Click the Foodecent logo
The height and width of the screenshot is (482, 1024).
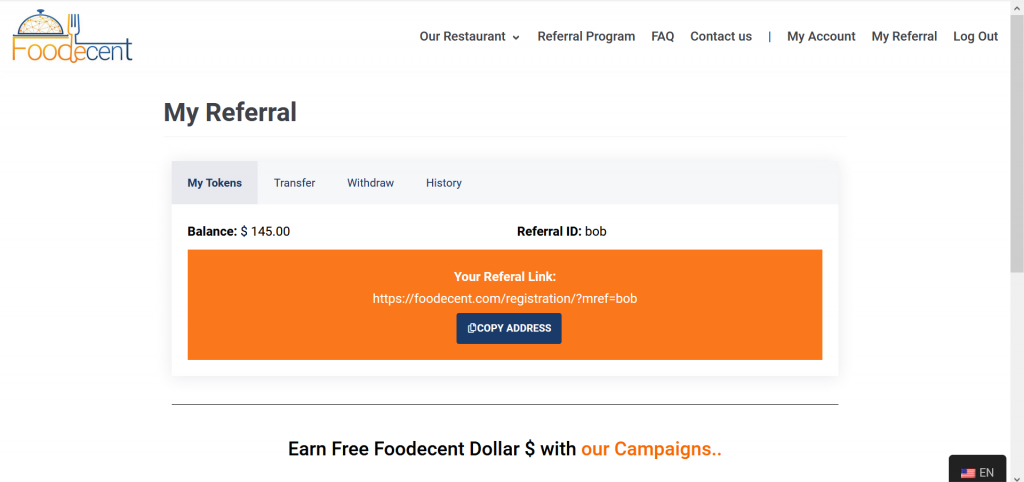point(72,36)
